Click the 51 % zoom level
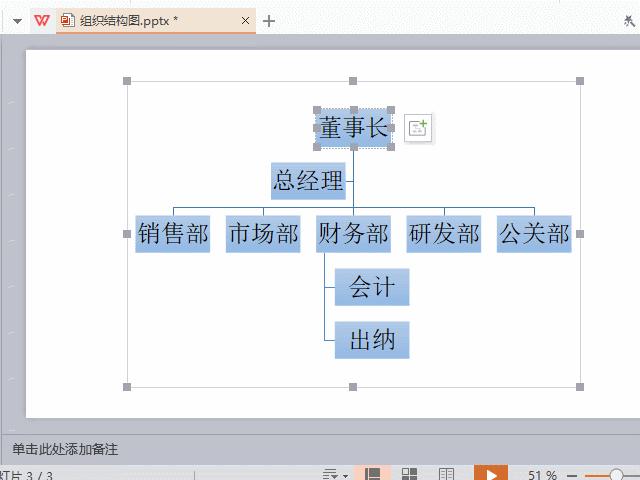The width and height of the screenshot is (640, 480). point(542,475)
